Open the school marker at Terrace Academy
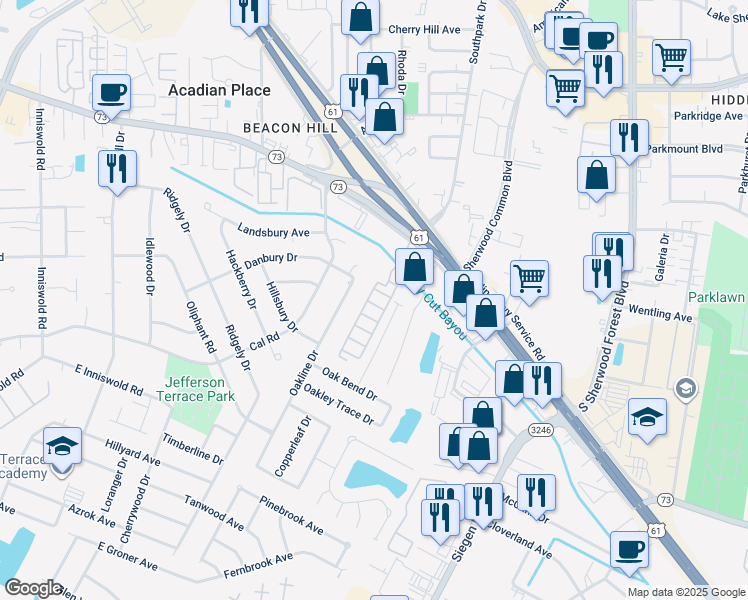Image resolution: width=748 pixels, height=600 pixels. pos(62,445)
